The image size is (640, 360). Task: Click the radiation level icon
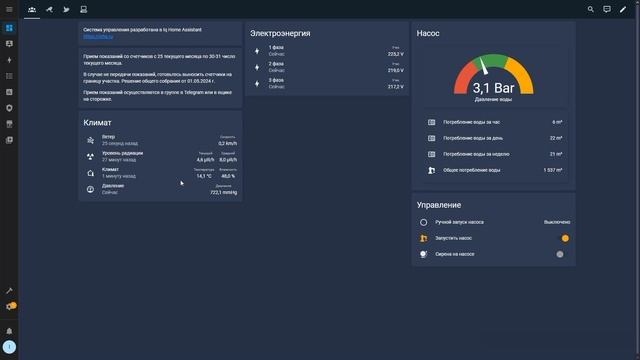(90, 156)
